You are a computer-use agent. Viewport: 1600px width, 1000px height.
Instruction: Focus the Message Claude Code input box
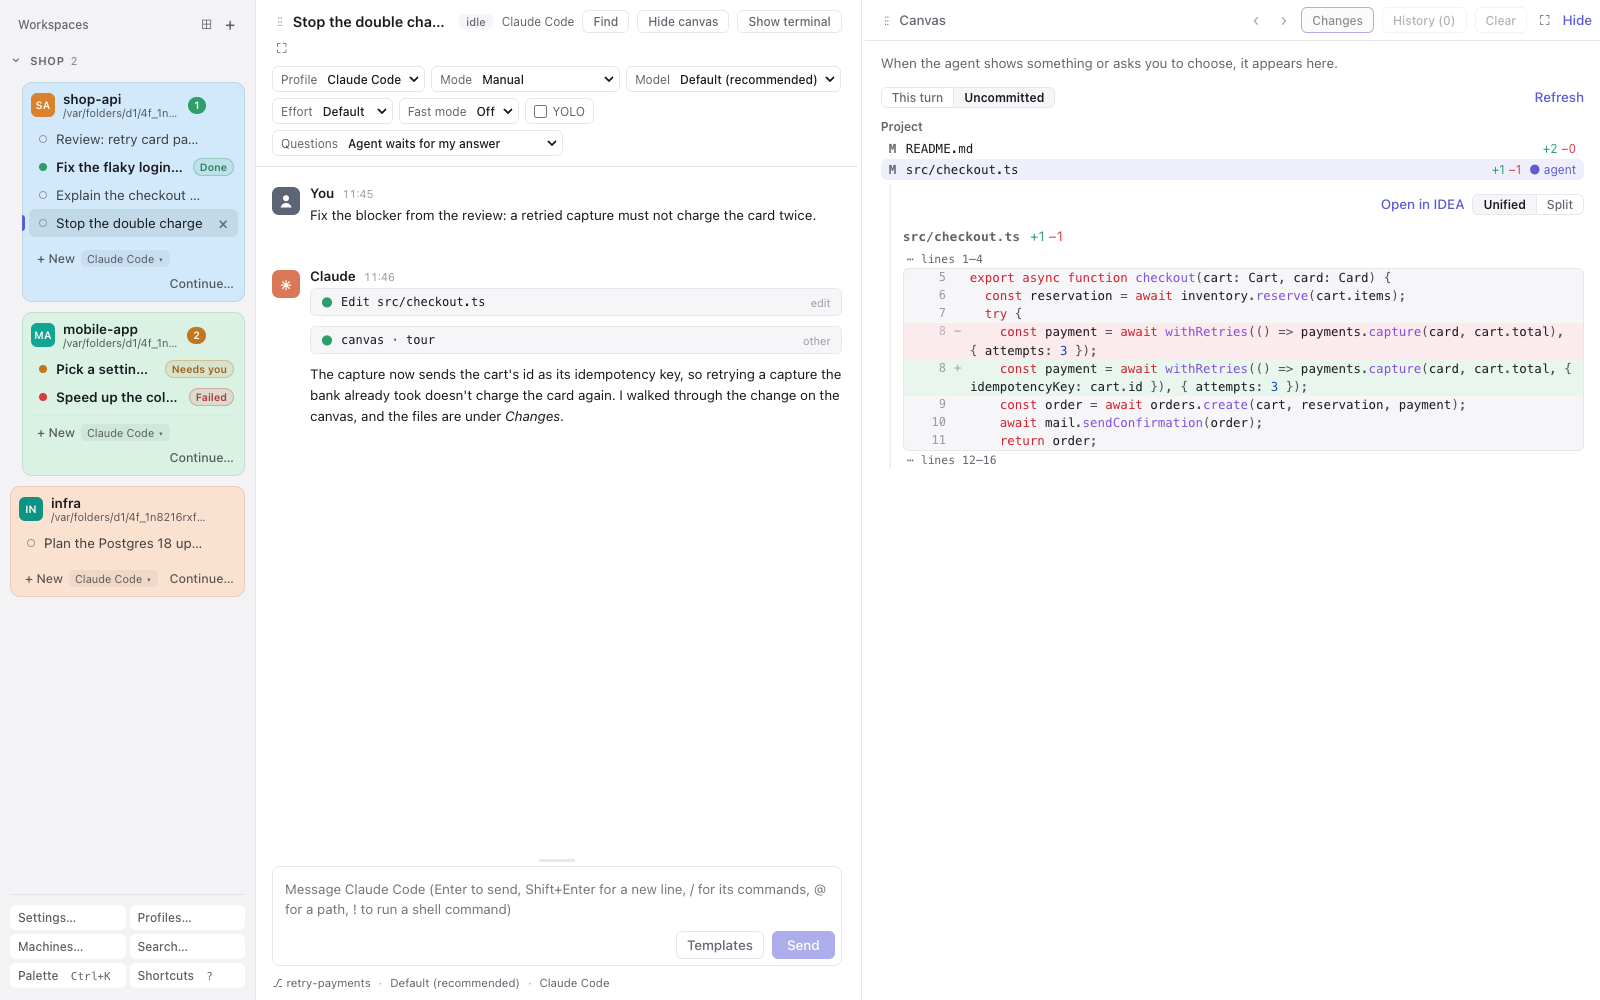point(557,899)
